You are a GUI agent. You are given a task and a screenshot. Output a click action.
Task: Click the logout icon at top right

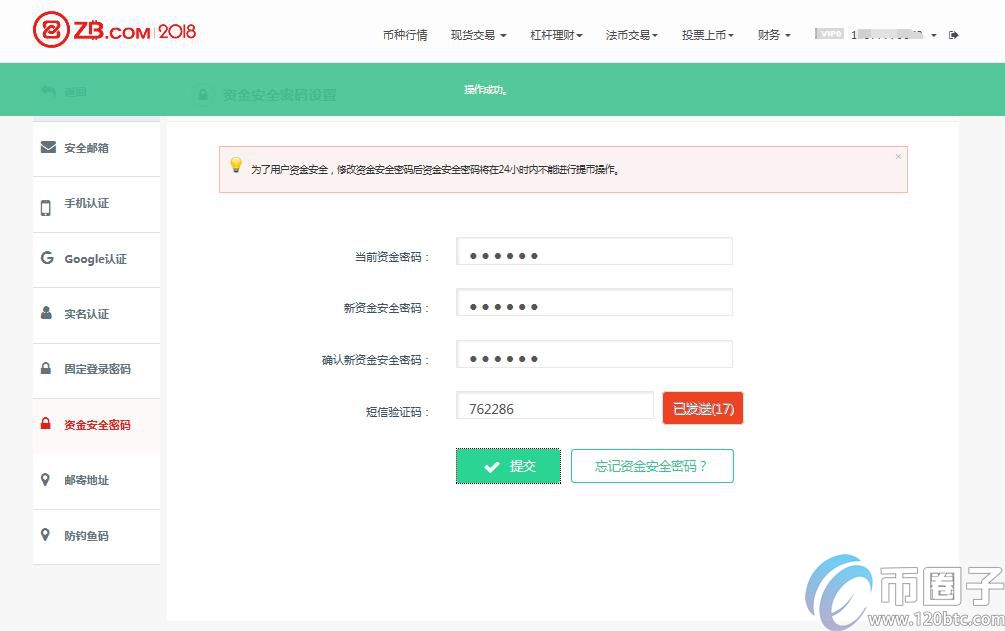pyautogui.click(x=954, y=35)
